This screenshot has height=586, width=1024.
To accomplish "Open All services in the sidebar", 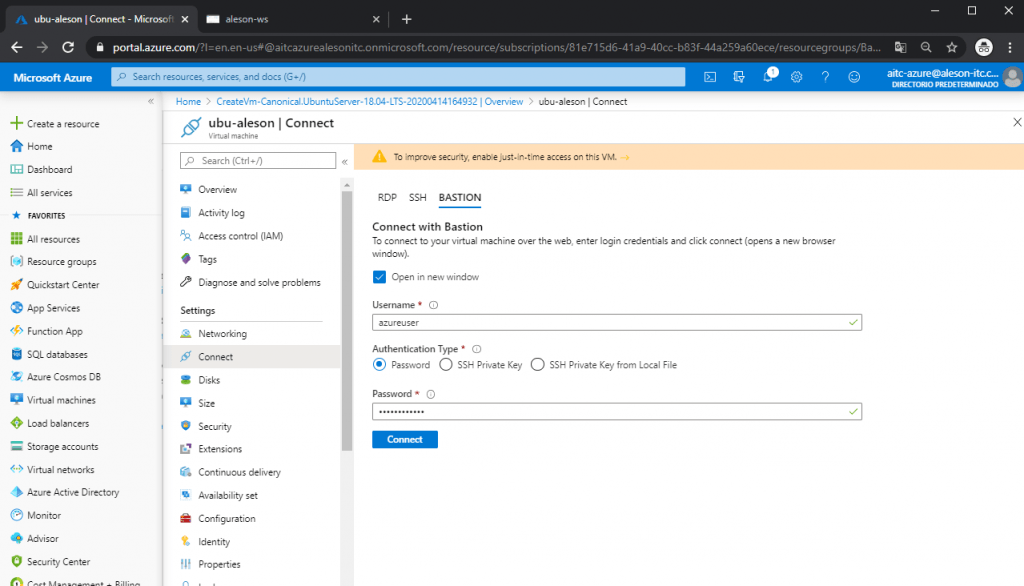I will 50,193.
